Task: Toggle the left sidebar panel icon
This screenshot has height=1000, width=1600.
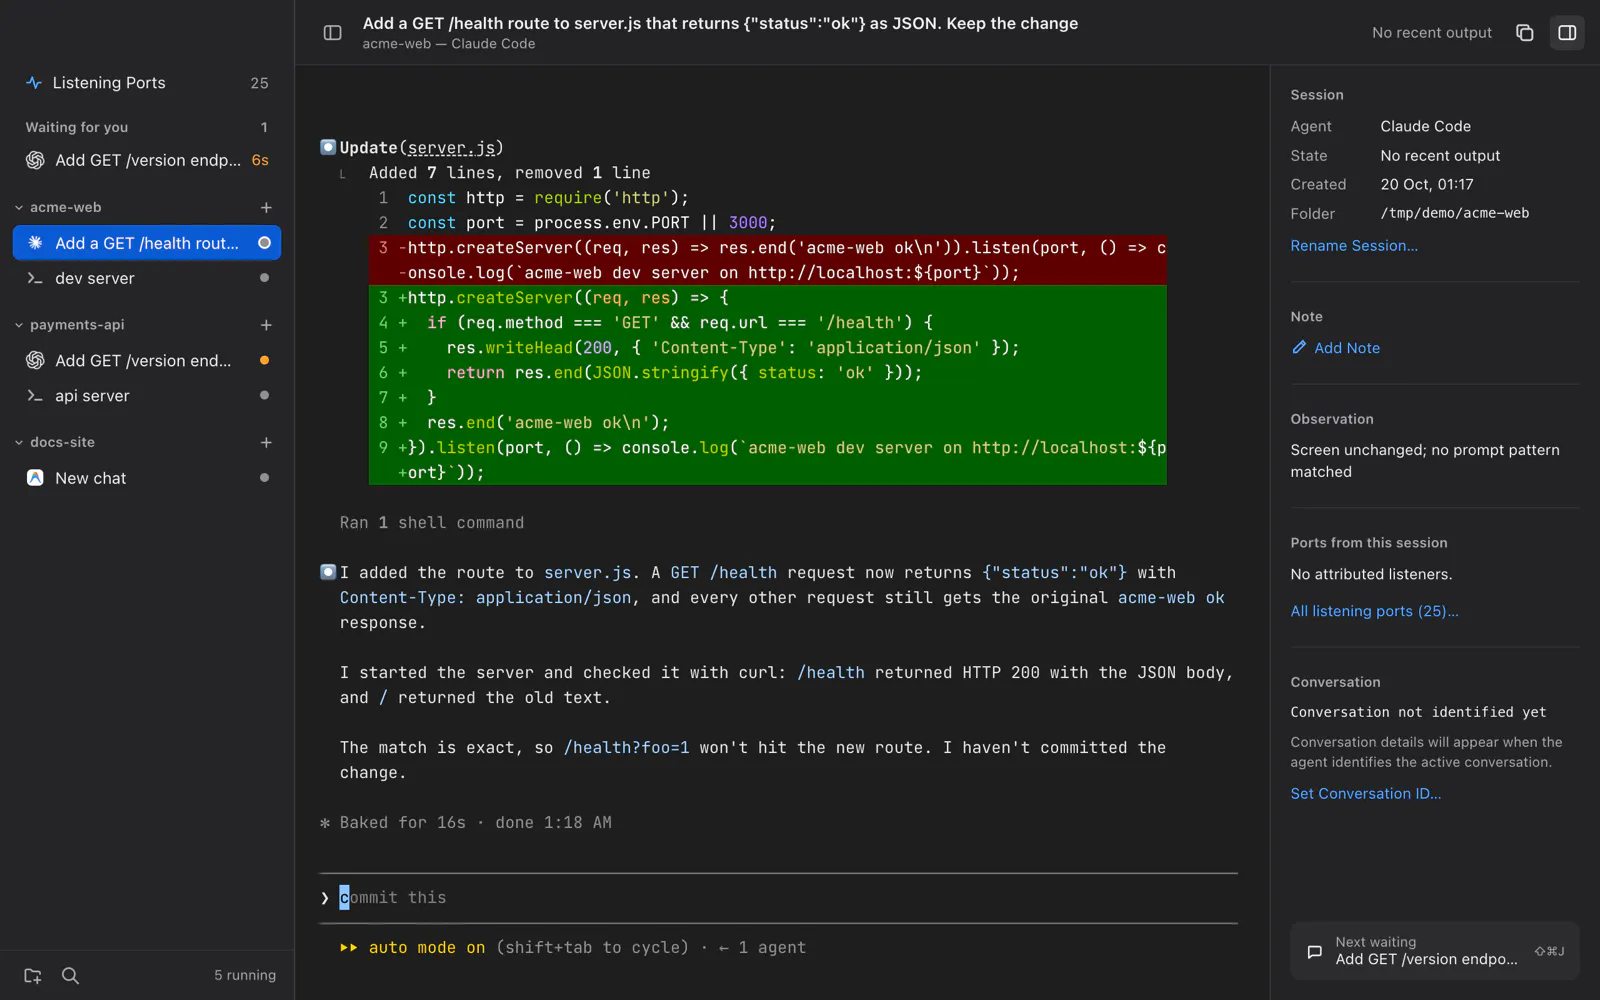Action: (x=333, y=33)
